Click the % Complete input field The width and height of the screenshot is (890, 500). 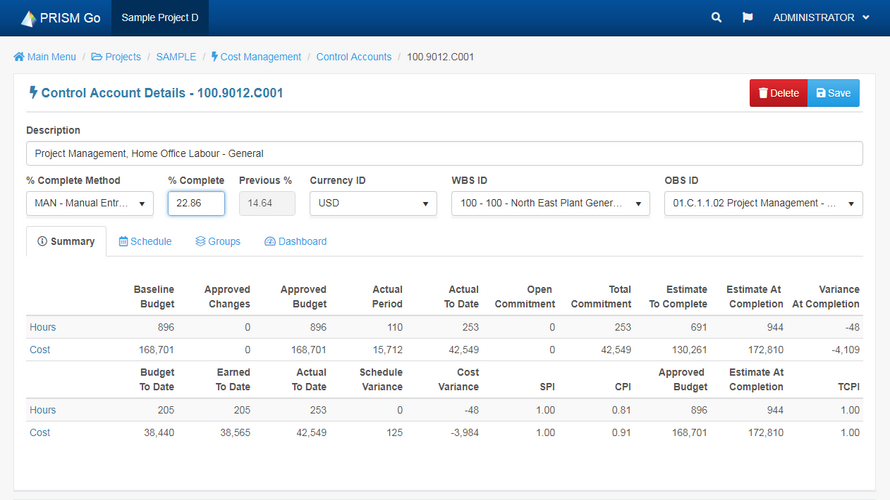pos(196,203)
